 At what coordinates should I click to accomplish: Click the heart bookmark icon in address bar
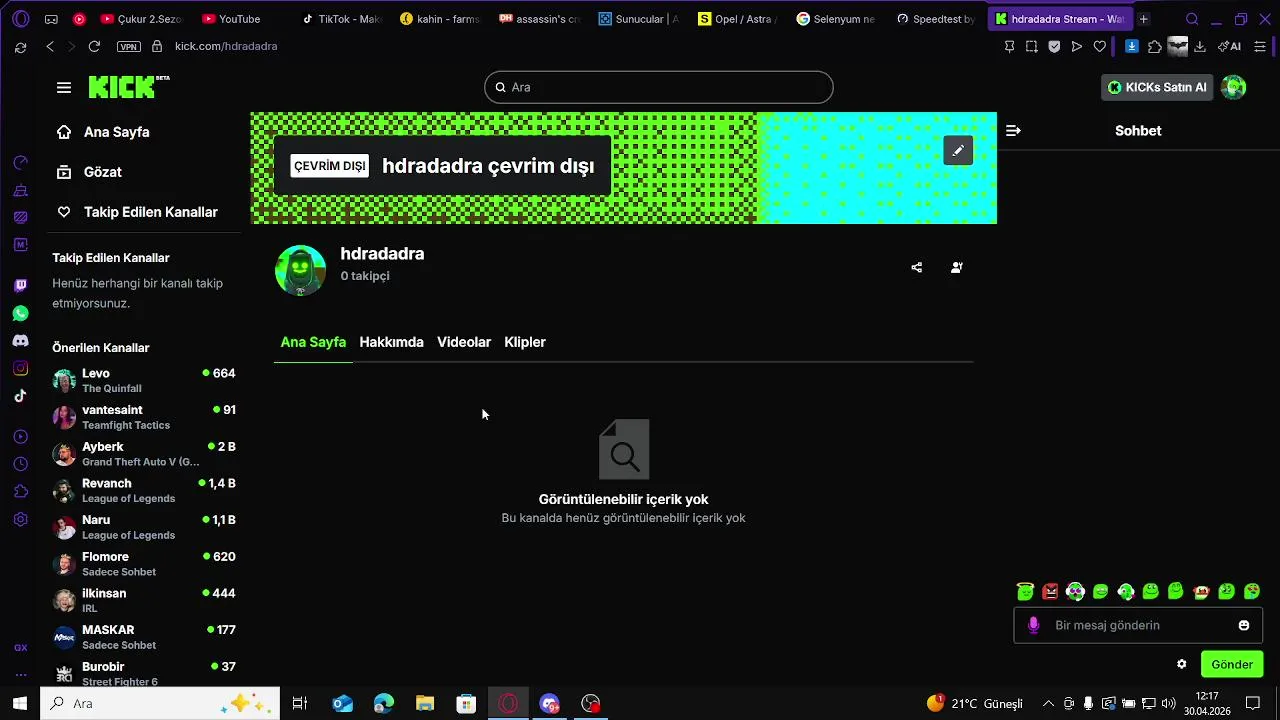(x=1100, y=46)
